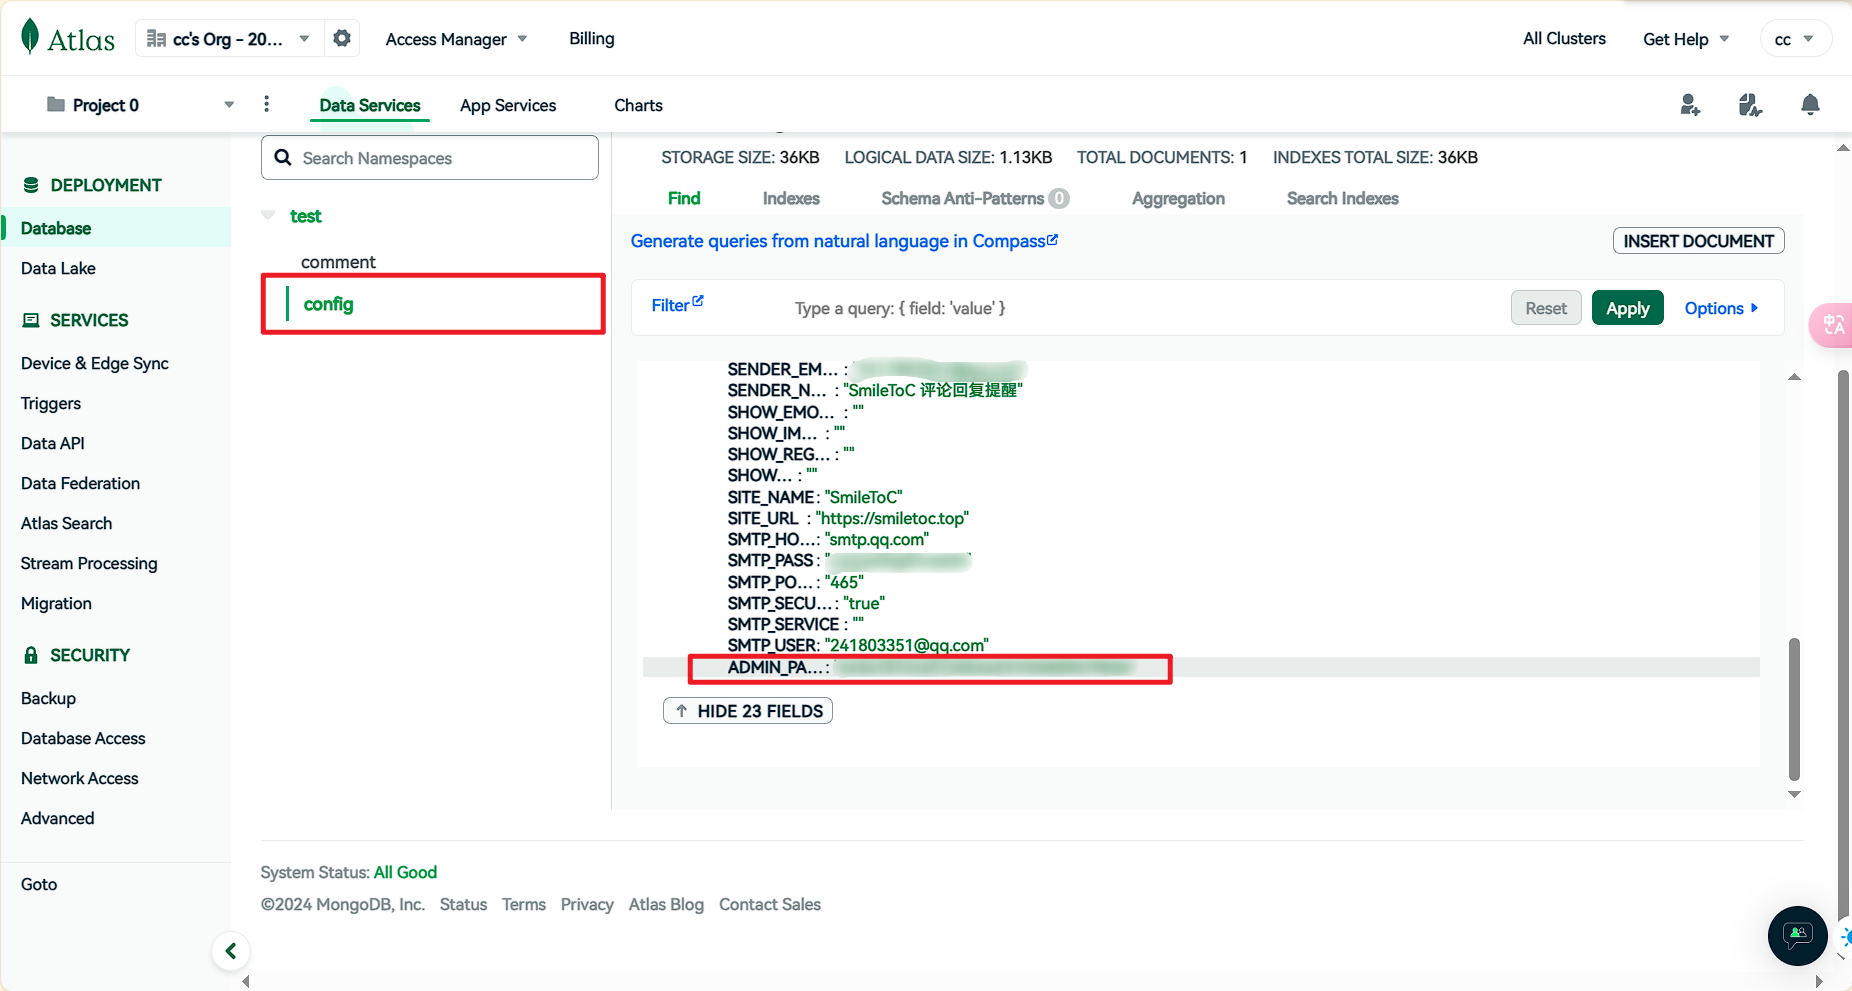This screenshot has width=1852, height=991.
Task: Click Insert Document button
Action: [x=1698, y=241]
